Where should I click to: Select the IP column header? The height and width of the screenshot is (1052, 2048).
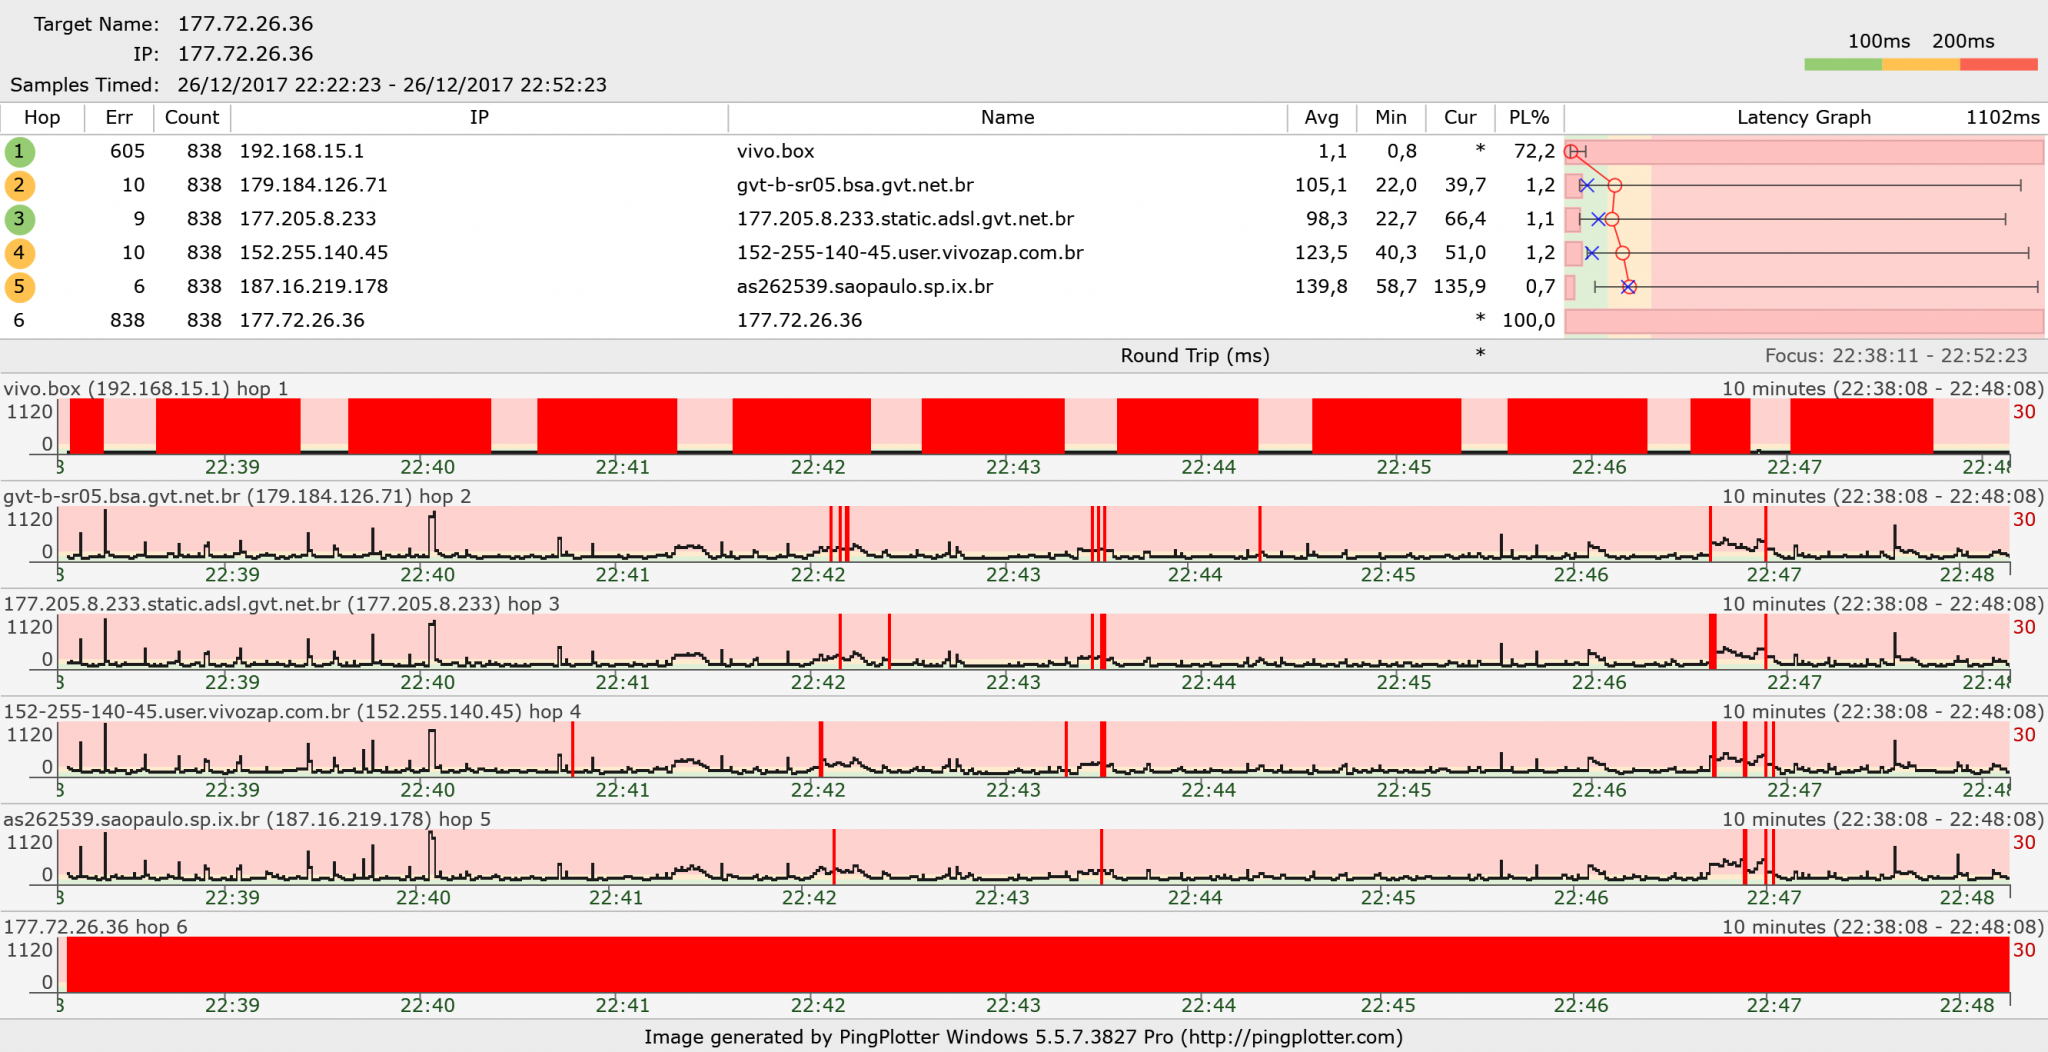click(x=480, y=118)
